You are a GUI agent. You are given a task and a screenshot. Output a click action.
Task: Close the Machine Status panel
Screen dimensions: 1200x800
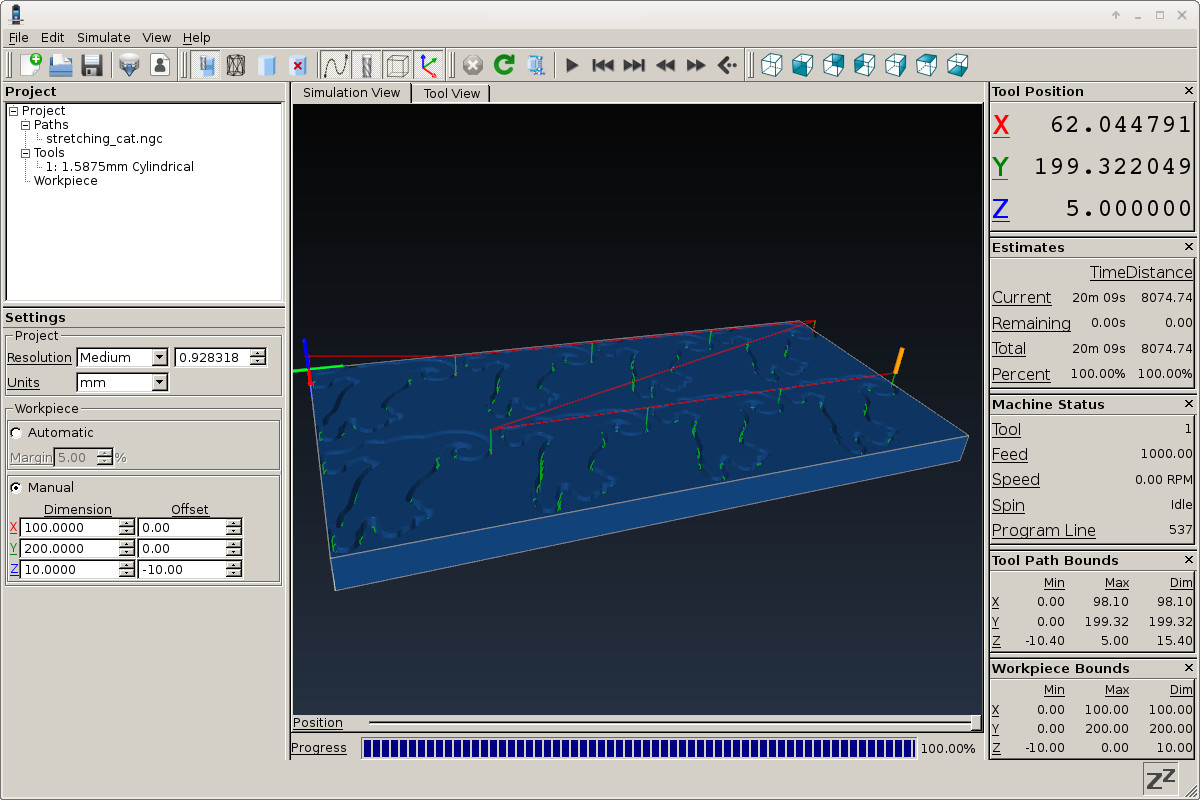tap(1188, 404)
